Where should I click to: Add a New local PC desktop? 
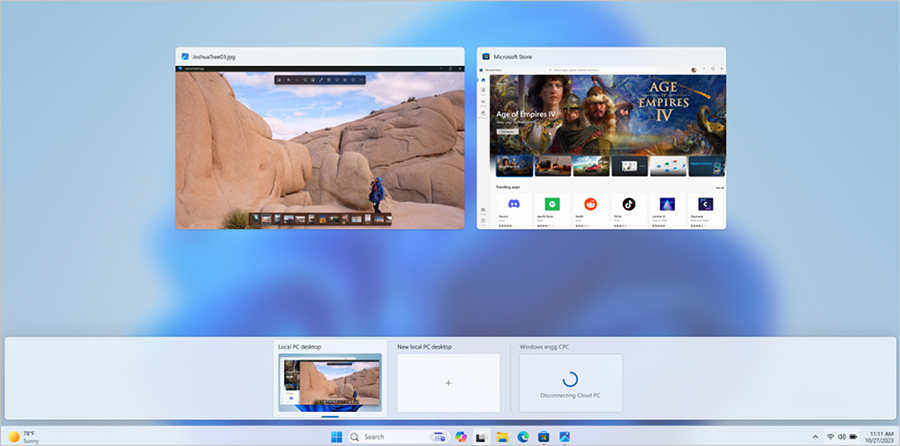[x=448, y=382]
